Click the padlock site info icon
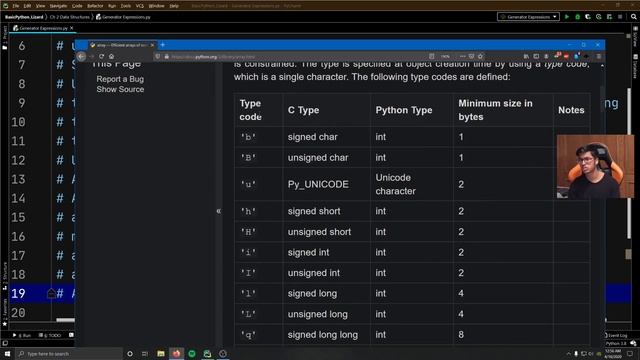The height and width of the screenshot is (360, 640). tap(167, 56)
